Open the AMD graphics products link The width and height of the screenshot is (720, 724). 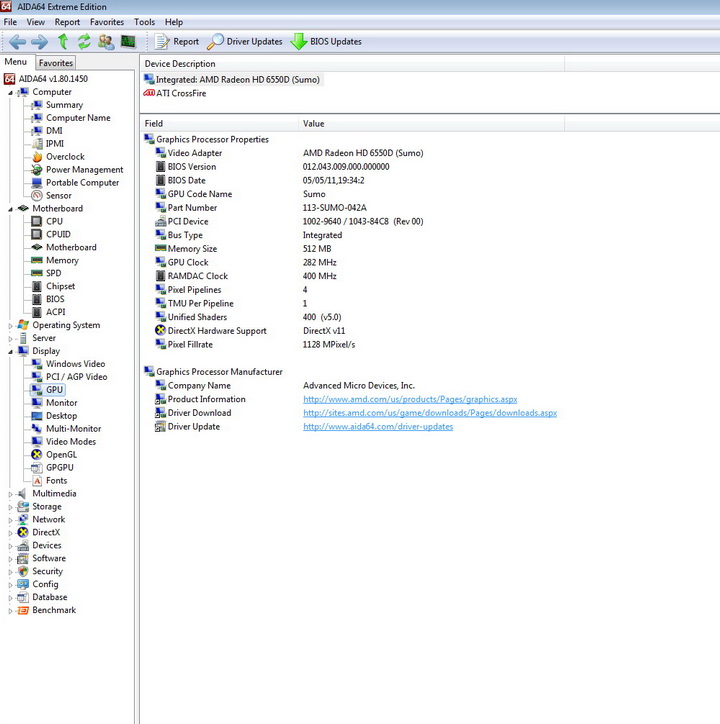tap(410, 399)
